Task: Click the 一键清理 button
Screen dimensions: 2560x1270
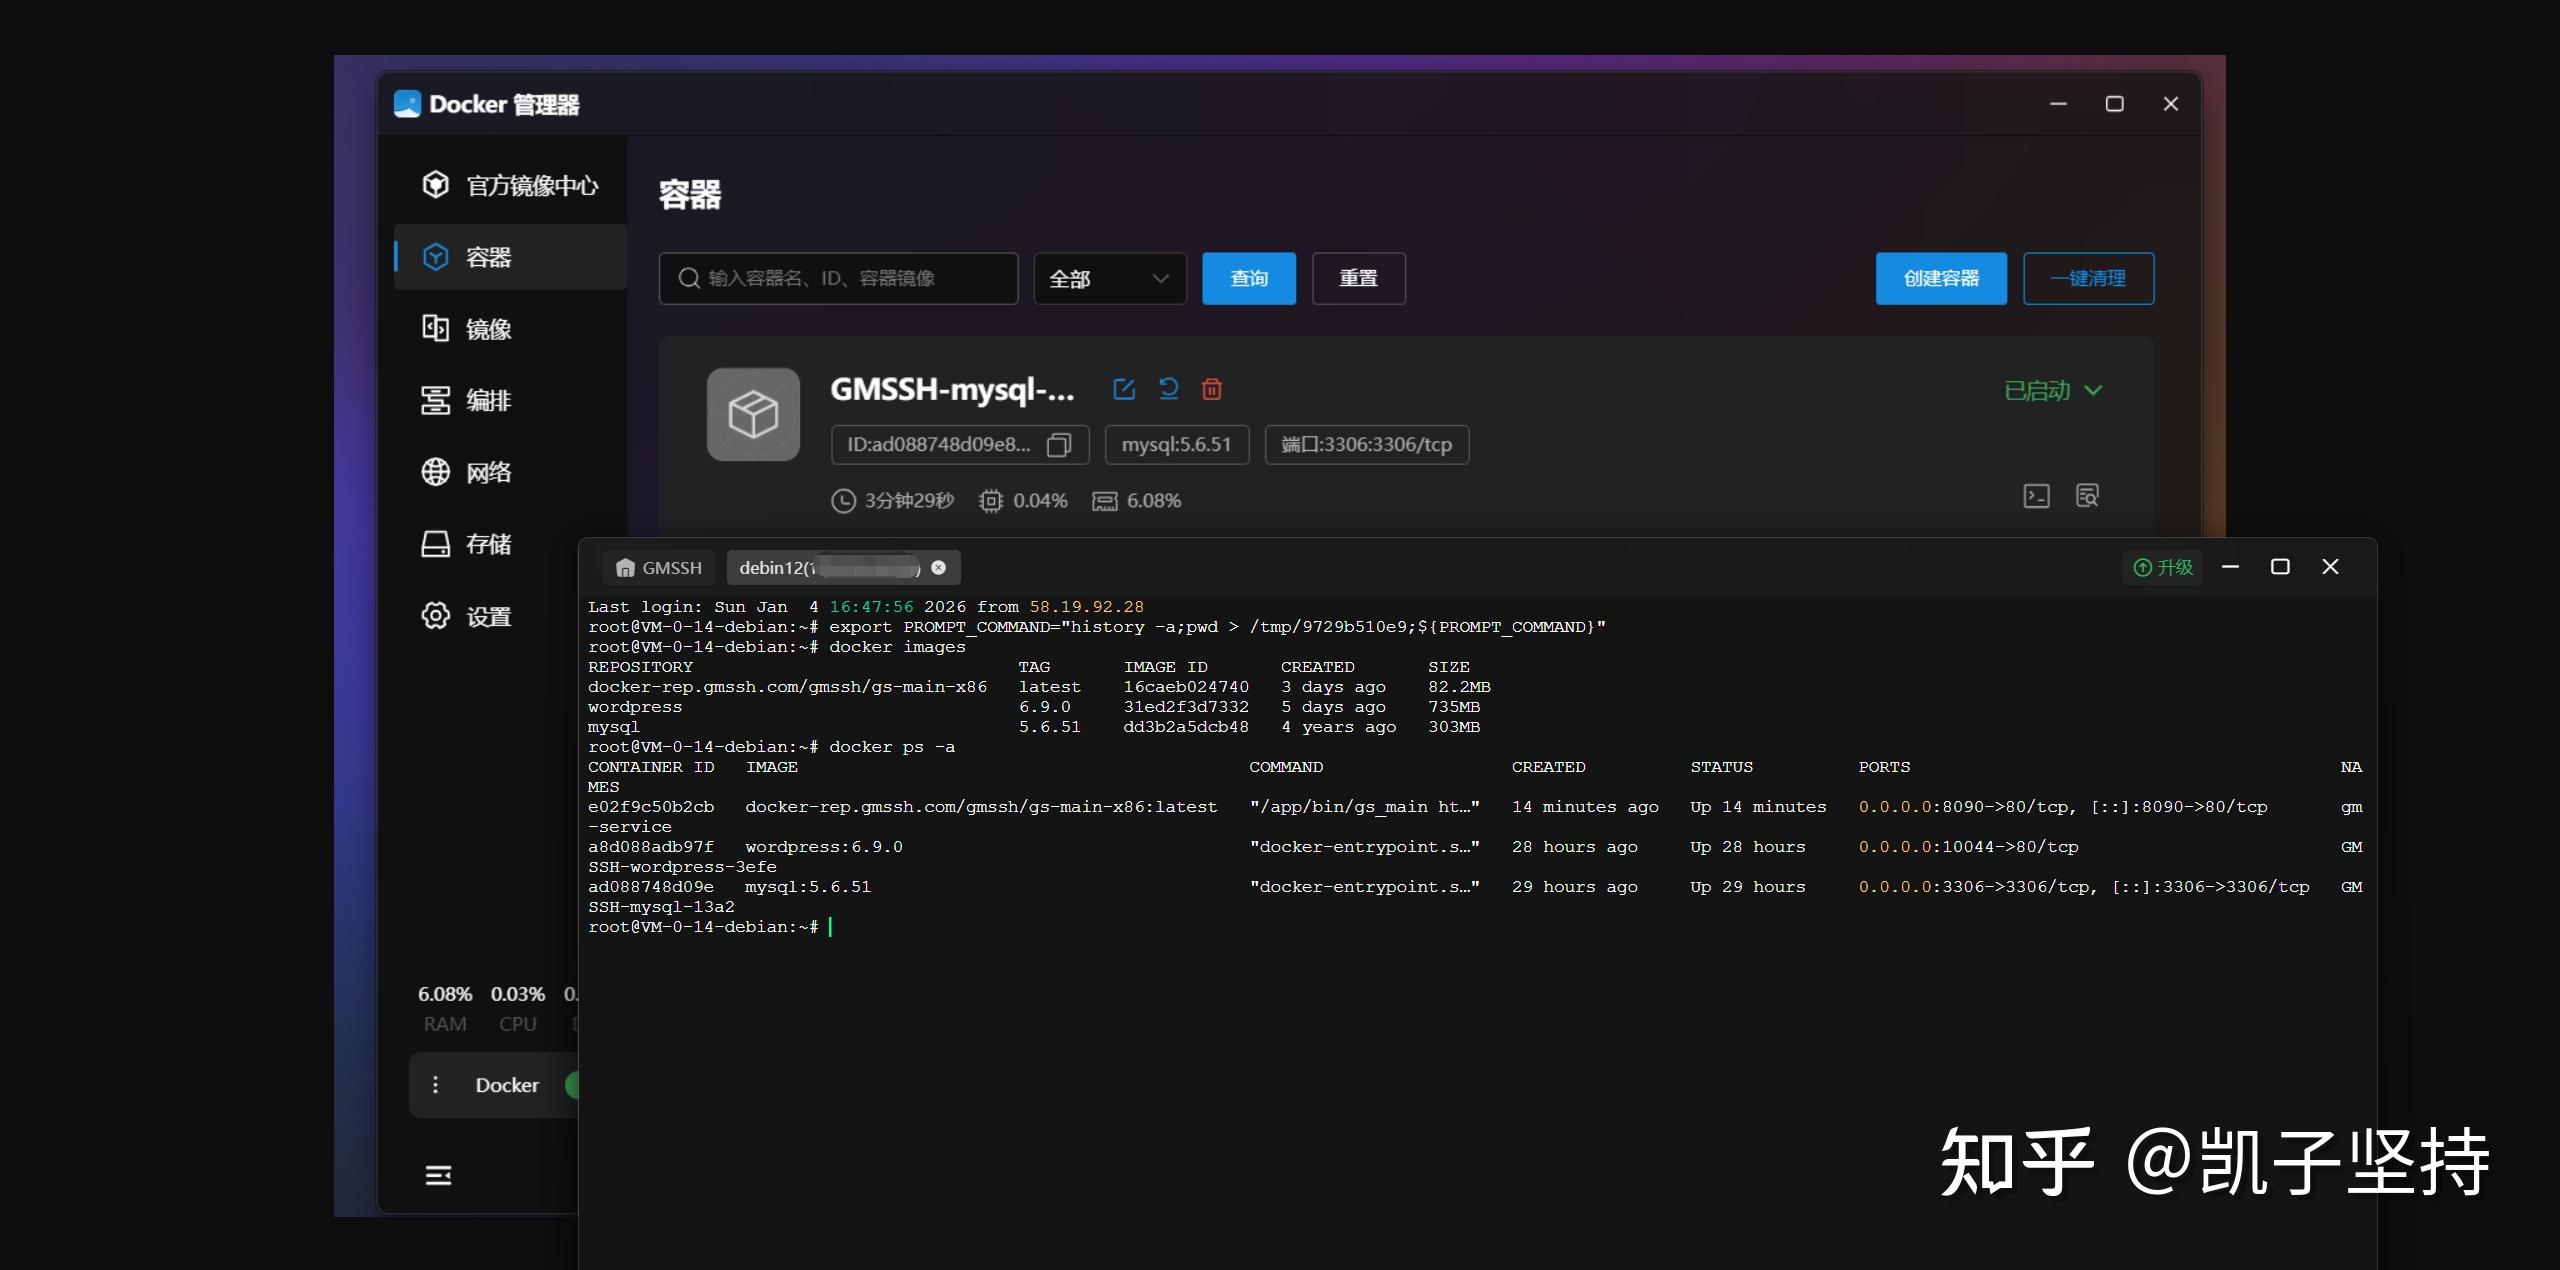Action: 2088,279
